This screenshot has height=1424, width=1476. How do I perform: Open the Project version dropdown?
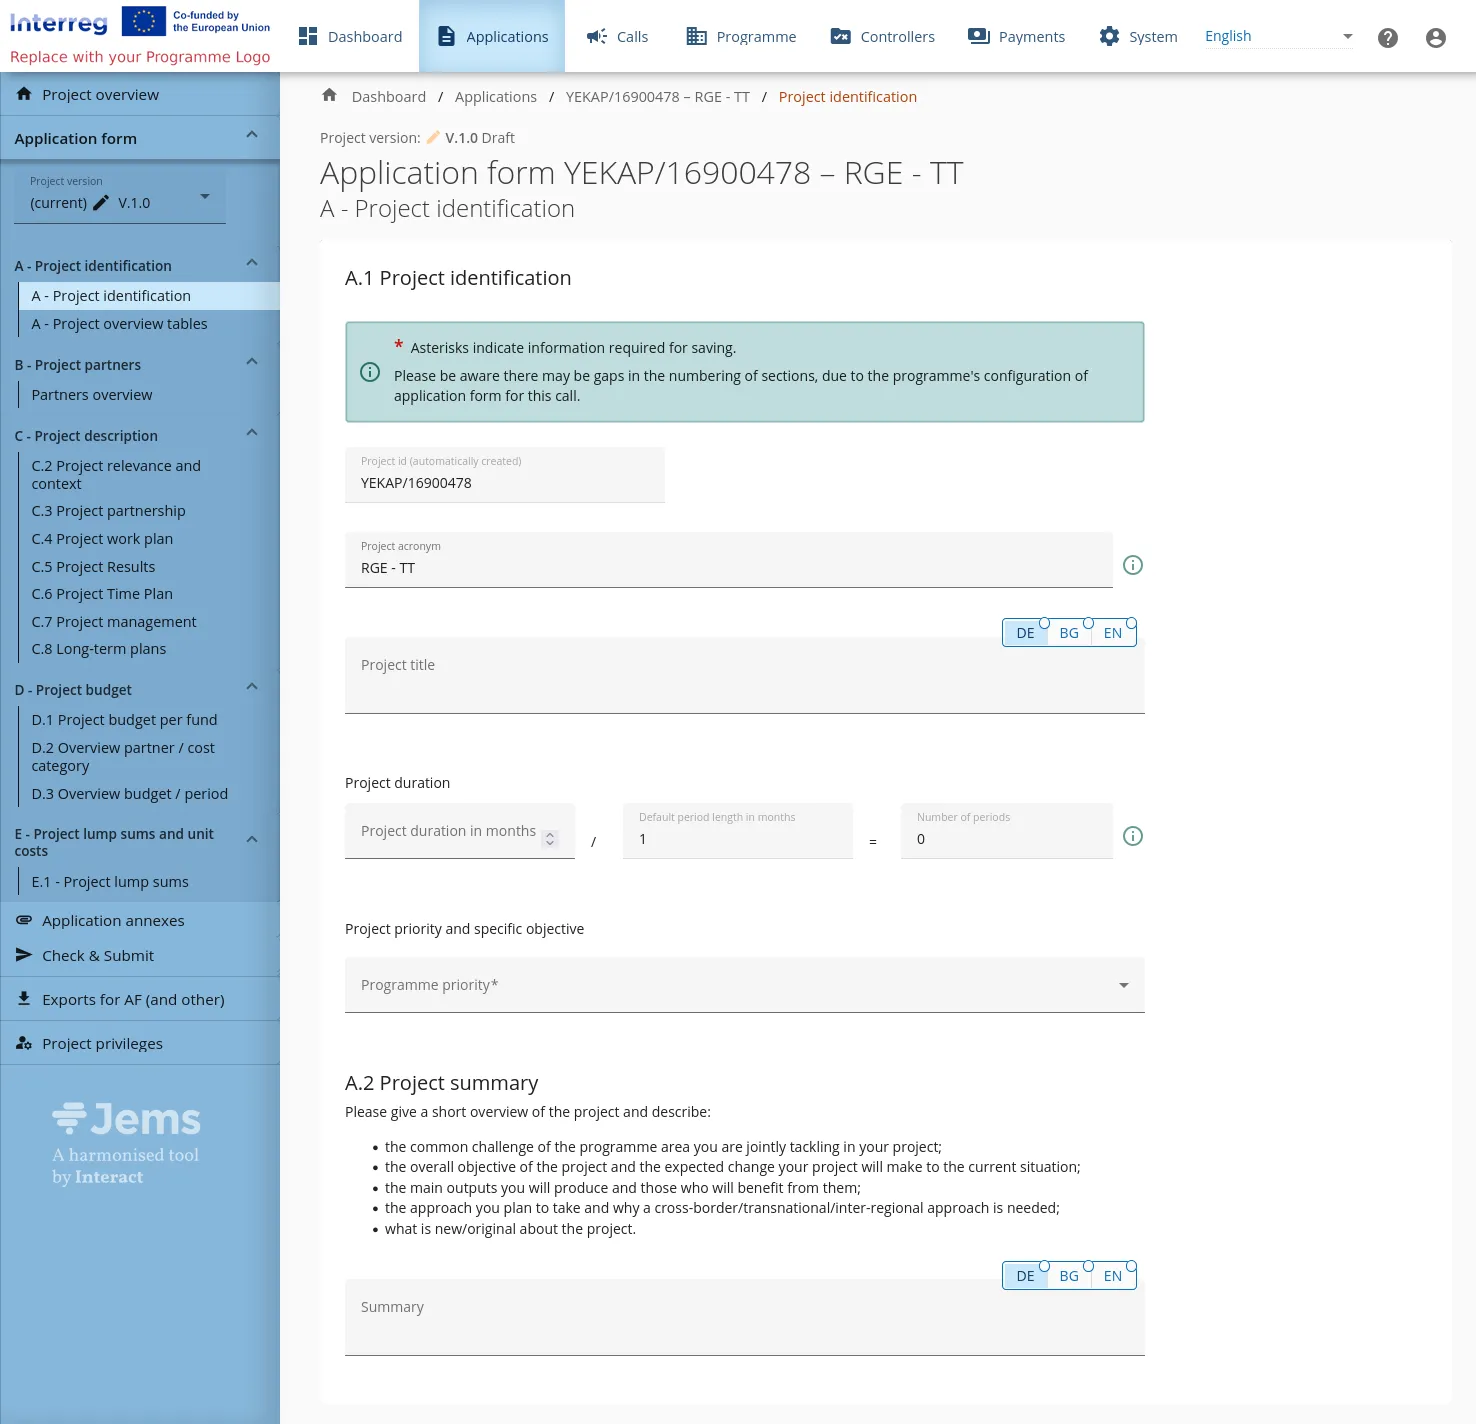pyautogui.click(x=120, y=196)
